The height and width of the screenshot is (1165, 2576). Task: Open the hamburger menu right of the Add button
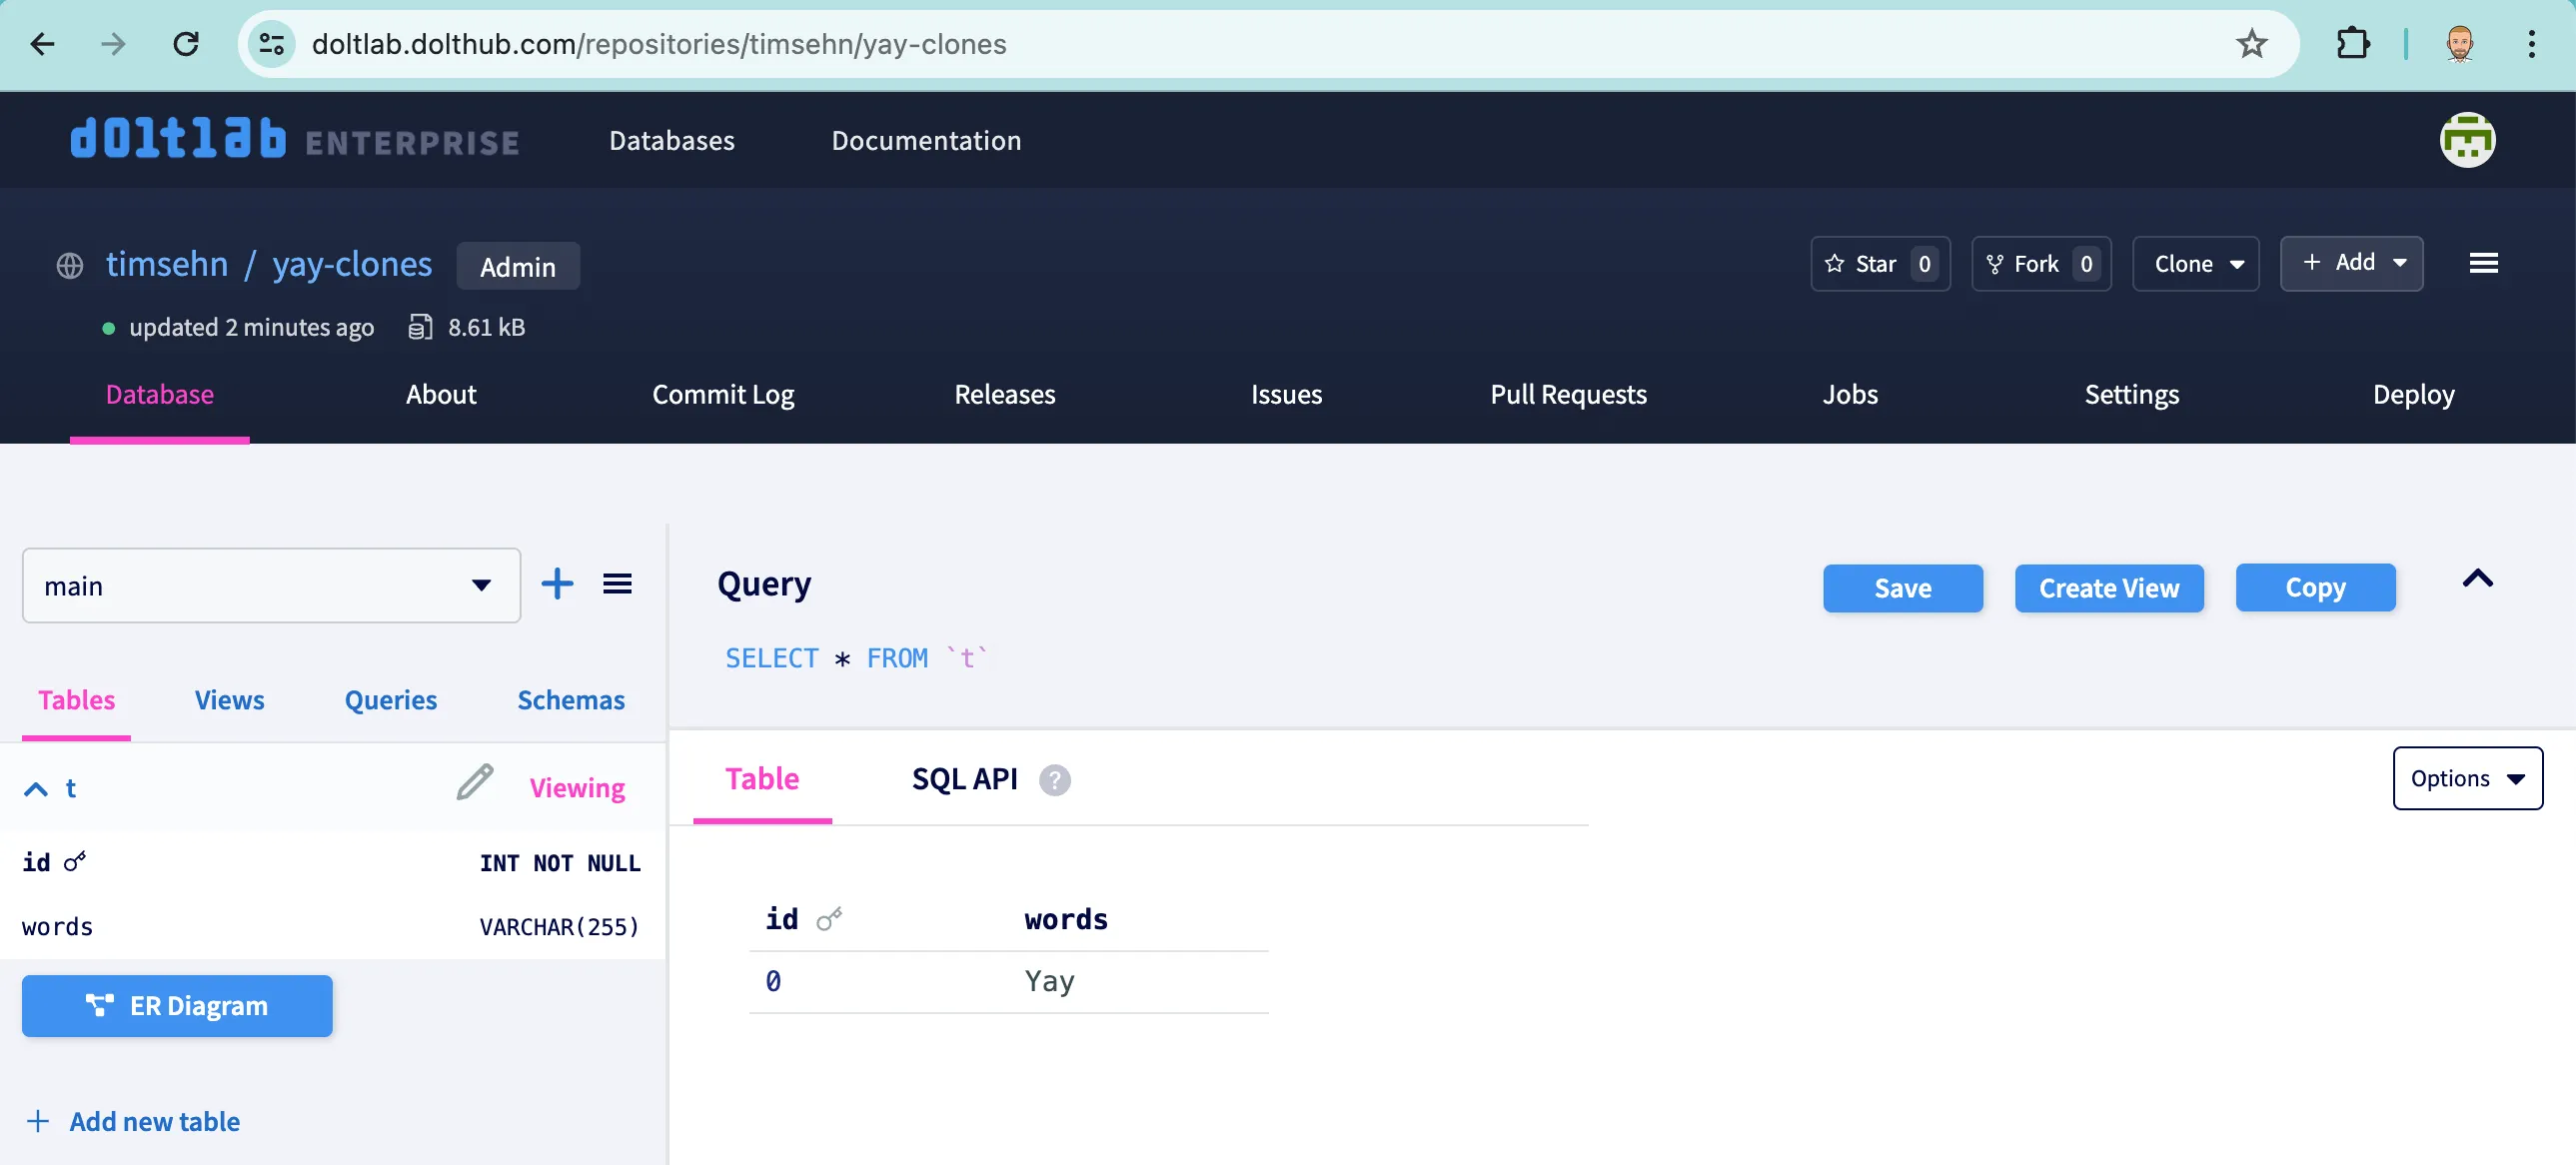tap(2485, 263)
